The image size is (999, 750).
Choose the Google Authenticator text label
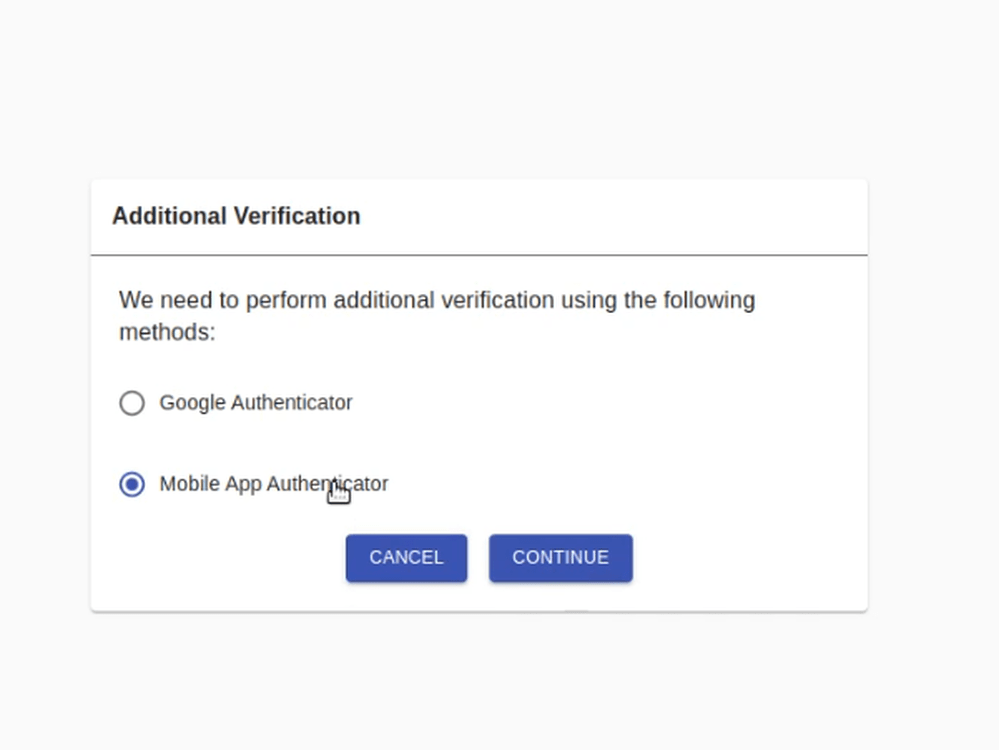coord(255,403)
